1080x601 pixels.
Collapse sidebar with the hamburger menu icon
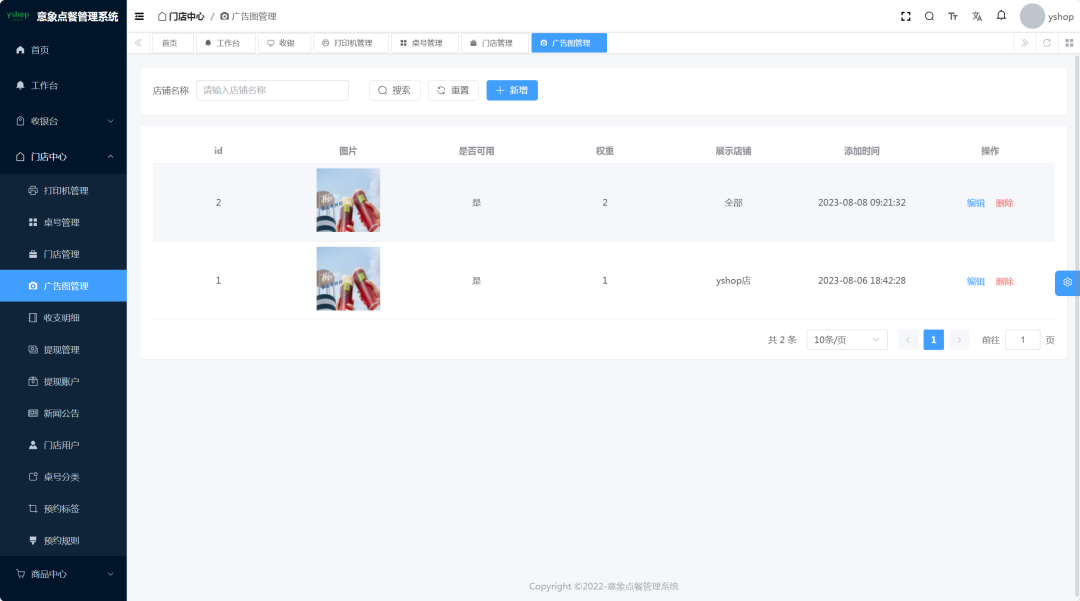pyautogui.click(x=139, y=17)
